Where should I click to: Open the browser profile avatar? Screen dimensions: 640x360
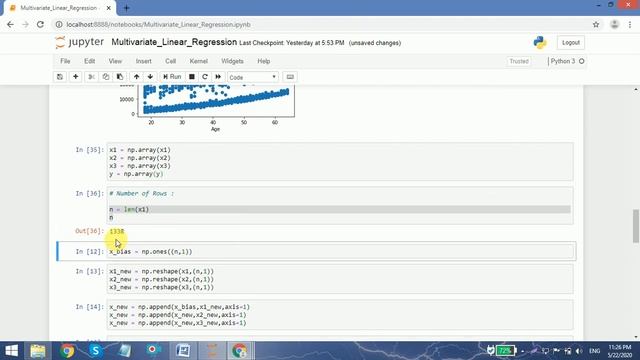[x=614, y=24]
